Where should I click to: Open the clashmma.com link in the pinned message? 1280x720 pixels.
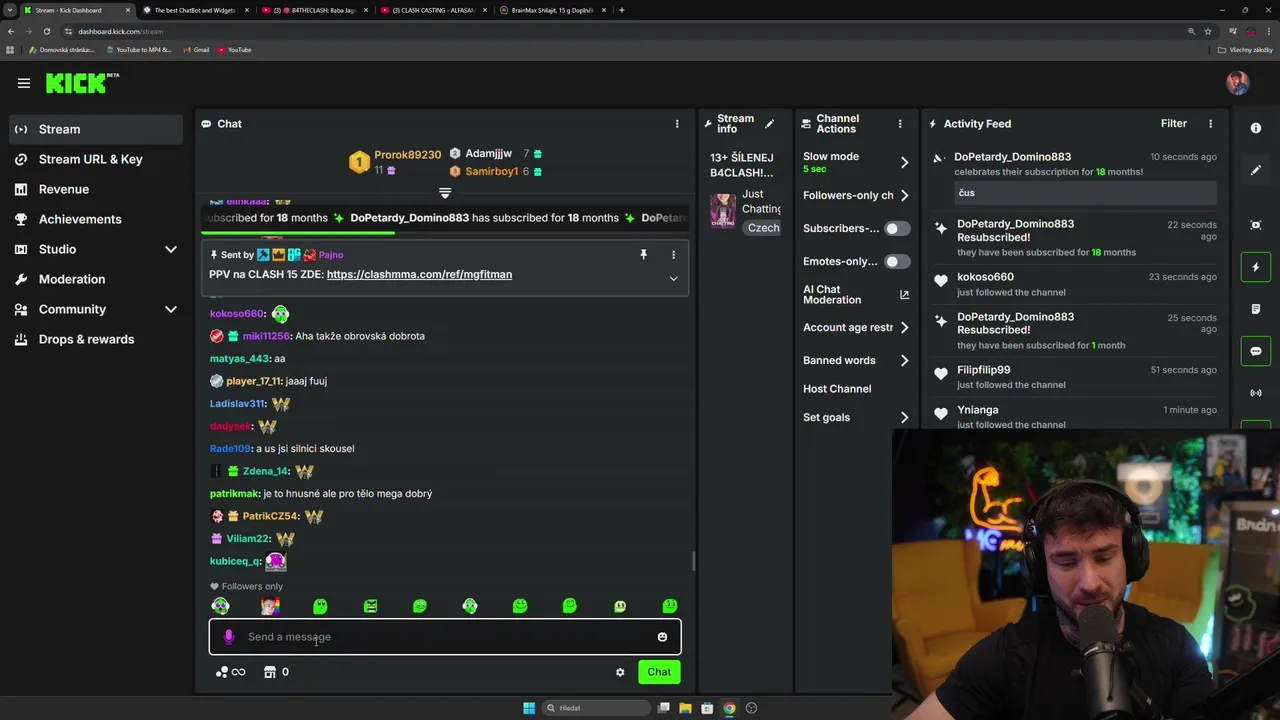pos(419,274)
